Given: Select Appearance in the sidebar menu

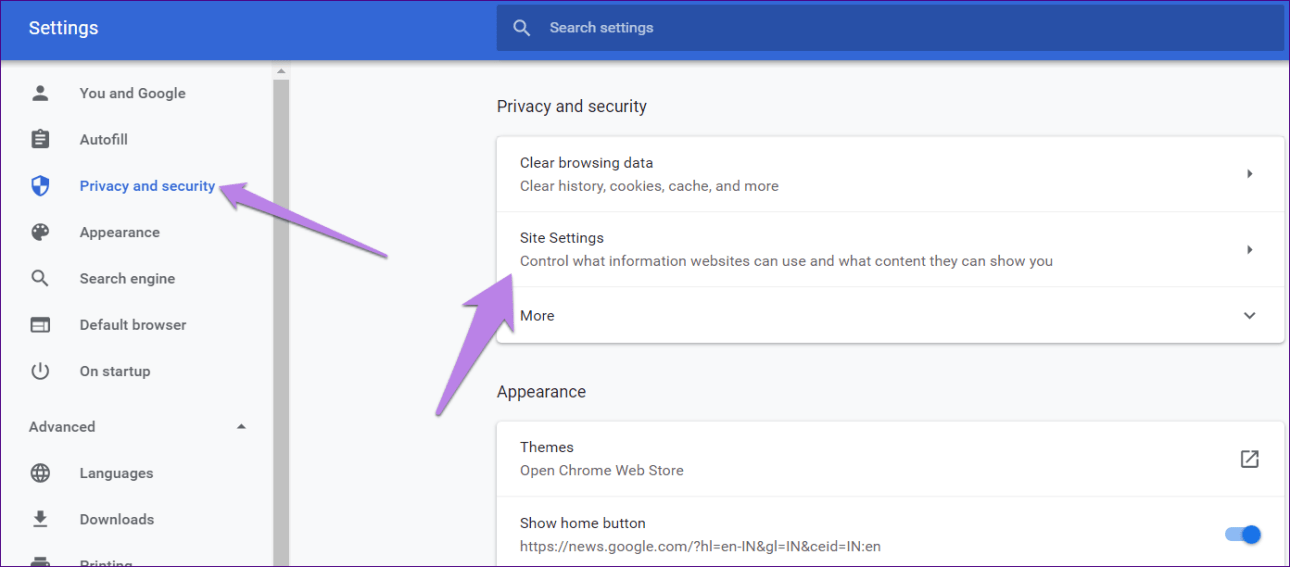Looking at the screenshot, I should tap(119, 232).
